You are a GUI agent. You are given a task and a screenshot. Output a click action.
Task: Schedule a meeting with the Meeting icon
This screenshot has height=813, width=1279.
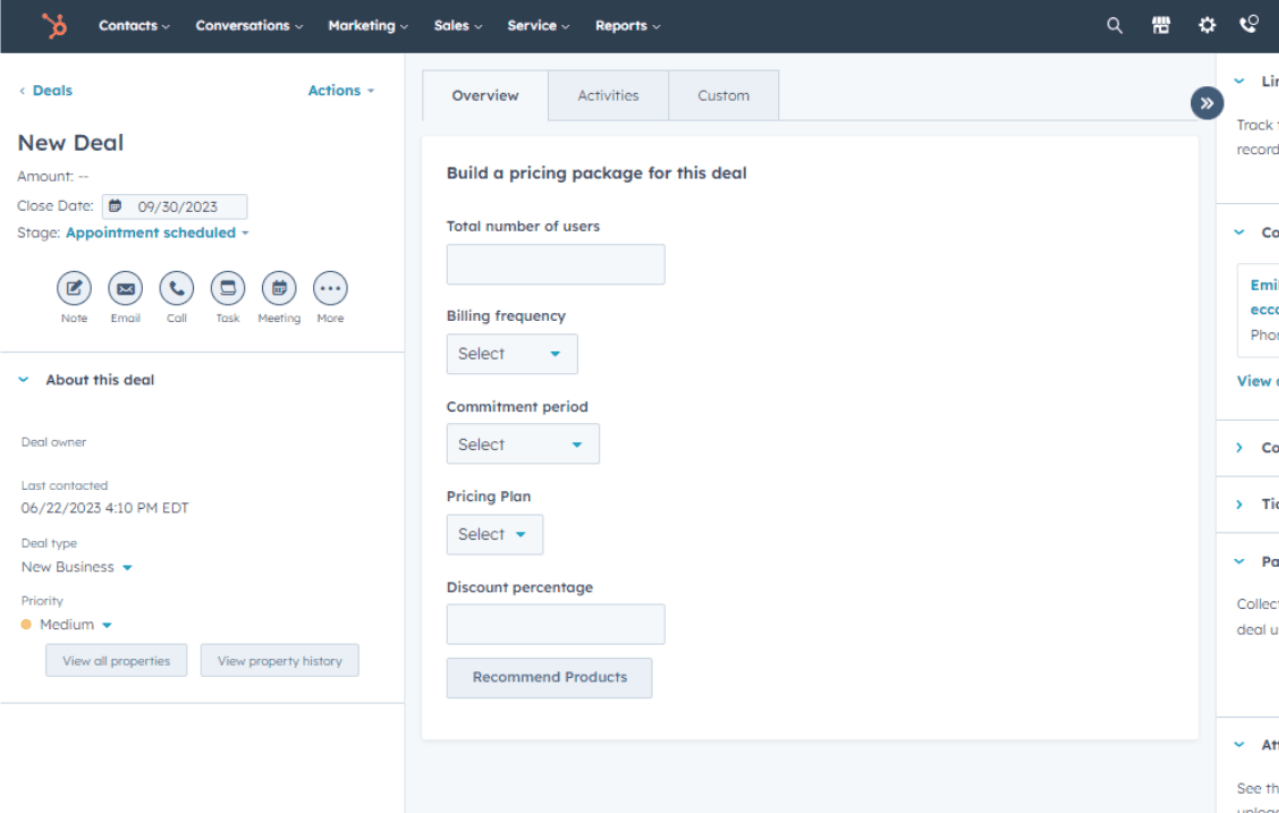coord(279,289)
